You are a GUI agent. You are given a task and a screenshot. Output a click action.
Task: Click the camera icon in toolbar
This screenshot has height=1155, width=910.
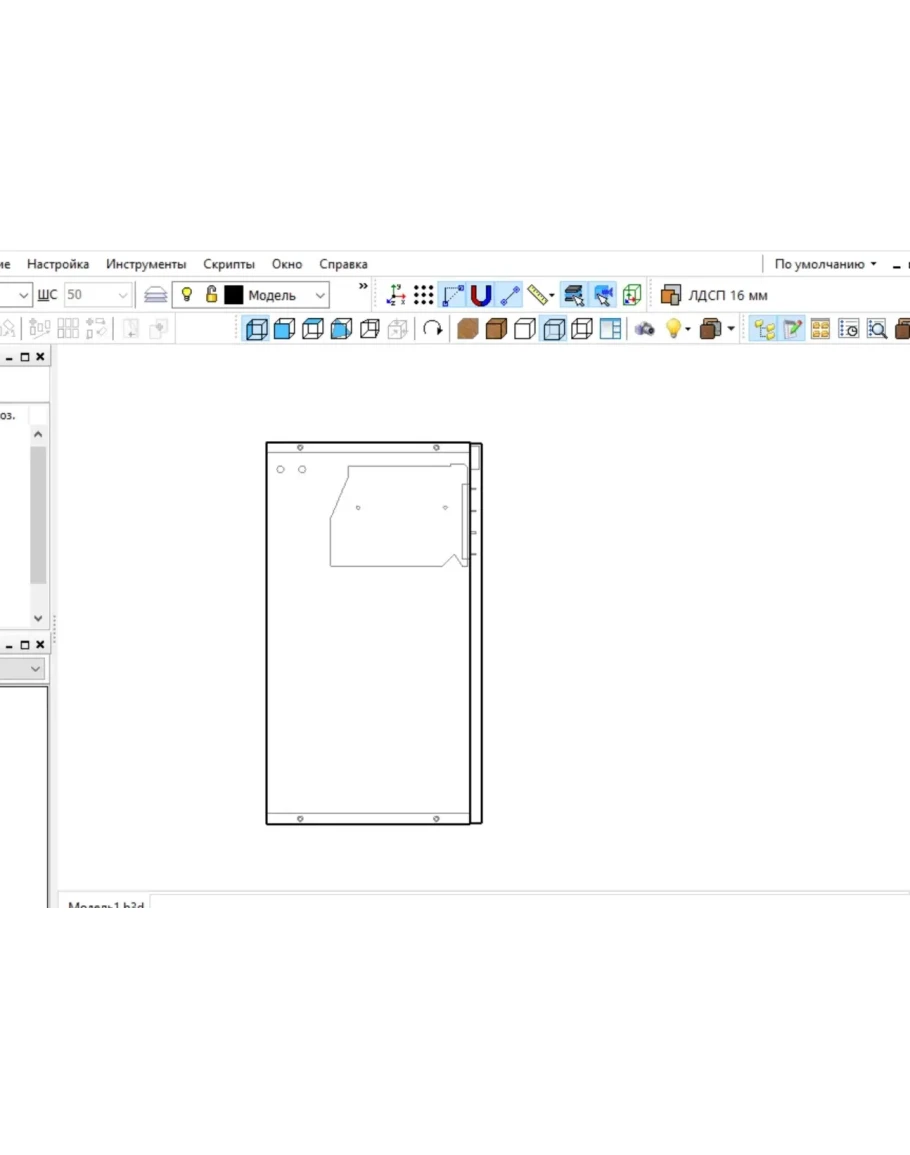pos(645,328)
